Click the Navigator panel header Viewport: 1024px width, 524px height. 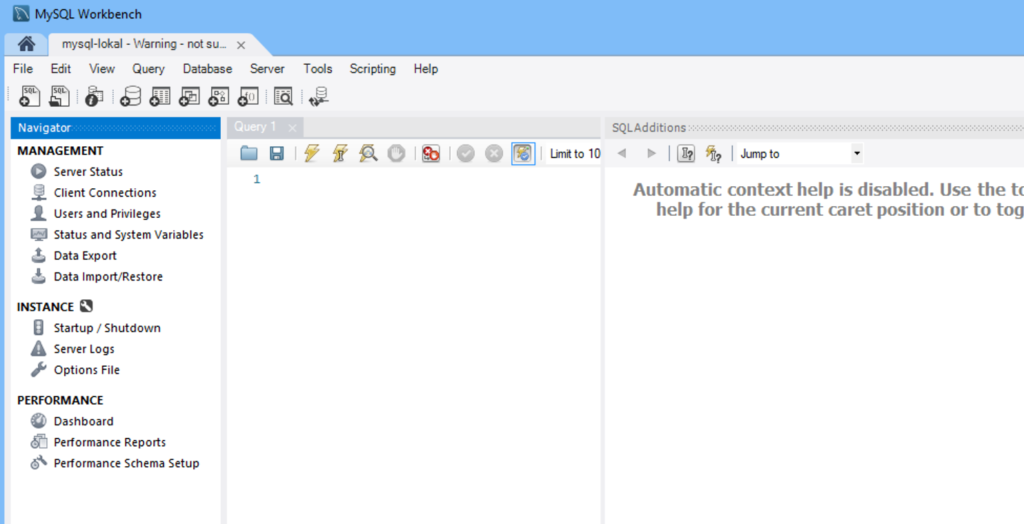pyautogui.click(x=116, y=127)
